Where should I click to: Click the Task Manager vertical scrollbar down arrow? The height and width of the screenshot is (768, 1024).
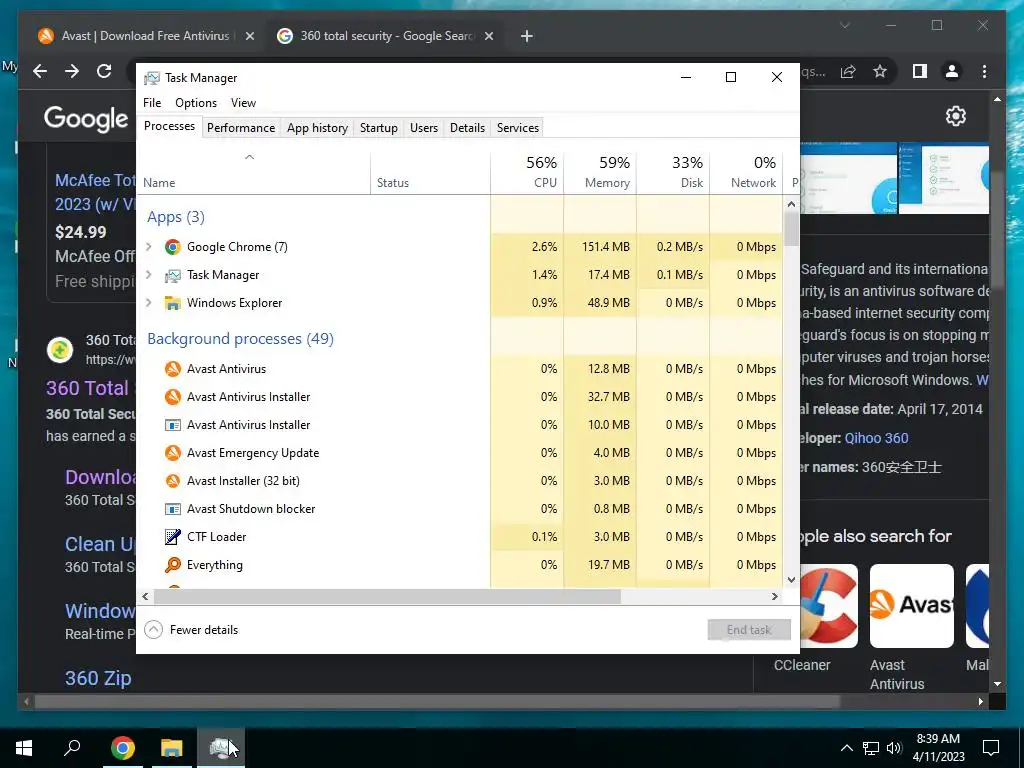[791, 579]
